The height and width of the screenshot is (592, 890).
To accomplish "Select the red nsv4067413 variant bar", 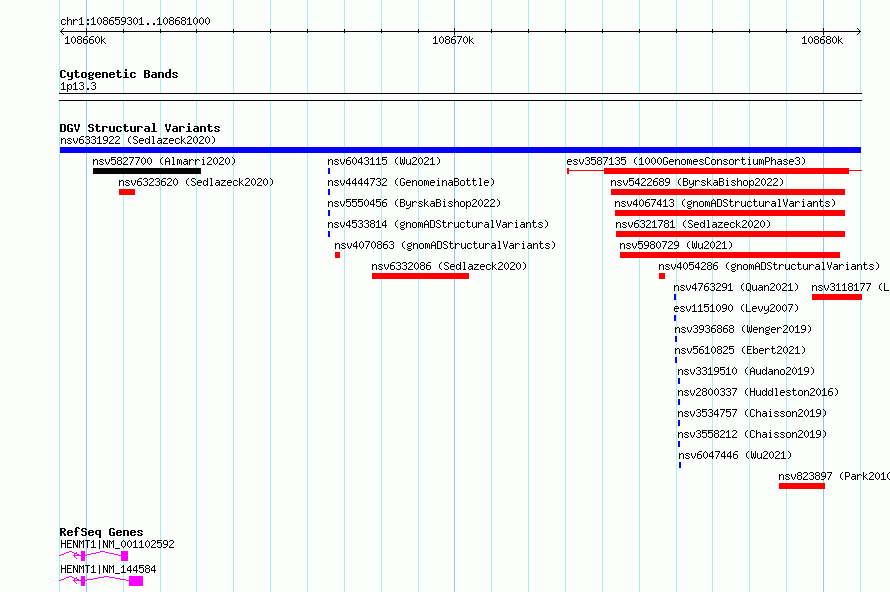I will (x=730, y=213).
